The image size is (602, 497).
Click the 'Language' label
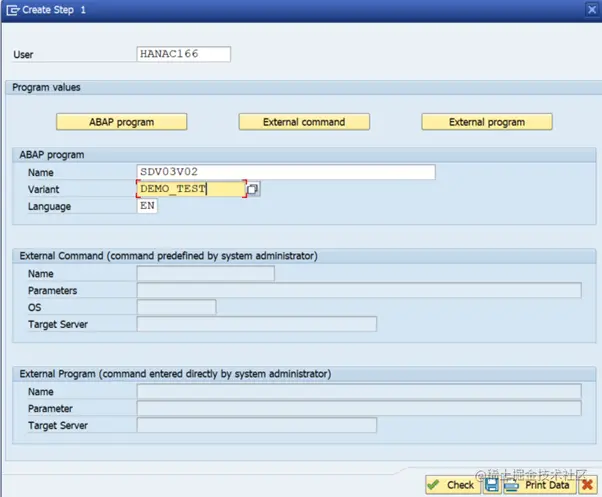tap(50, 206)
